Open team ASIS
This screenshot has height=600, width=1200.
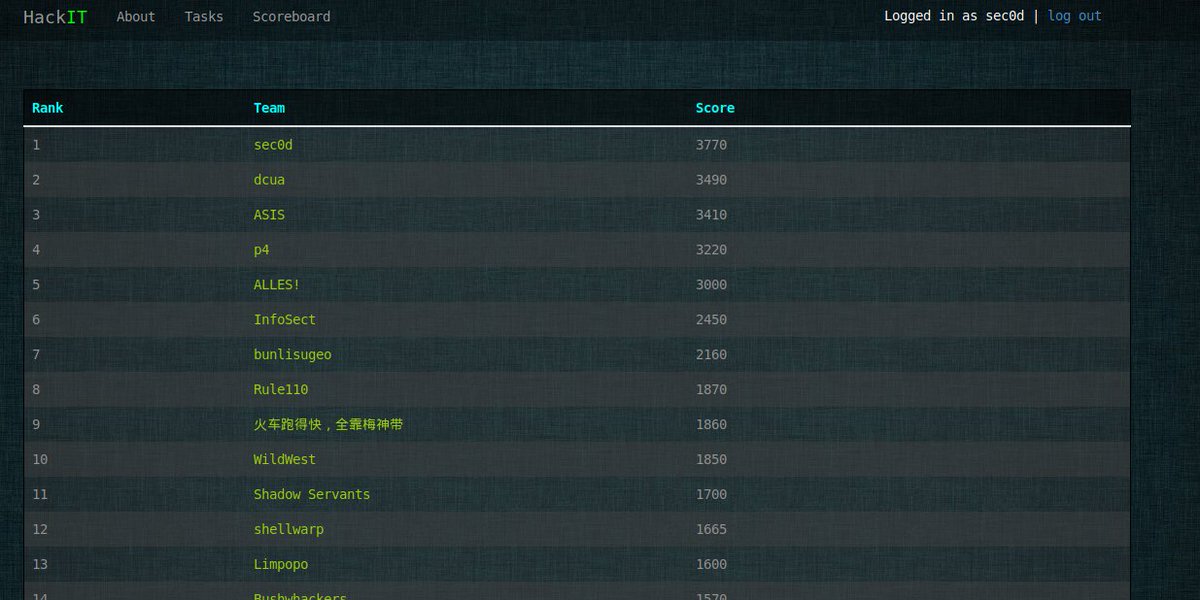pos(269,215)
